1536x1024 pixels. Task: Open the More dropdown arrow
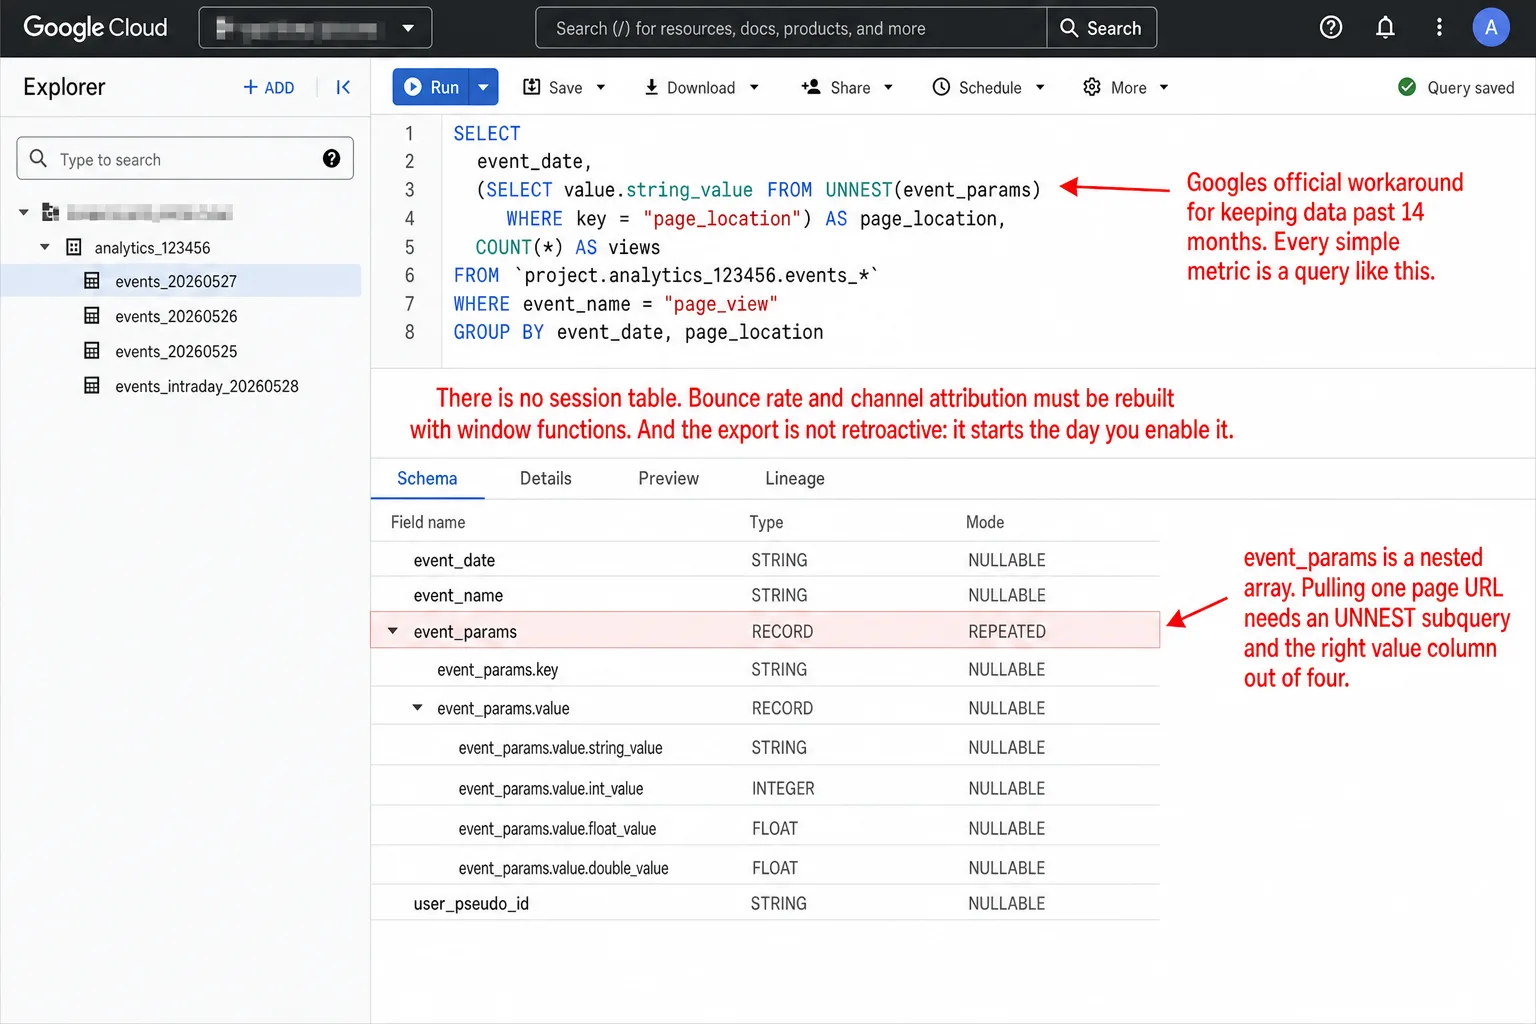[x=1164, y=88]
